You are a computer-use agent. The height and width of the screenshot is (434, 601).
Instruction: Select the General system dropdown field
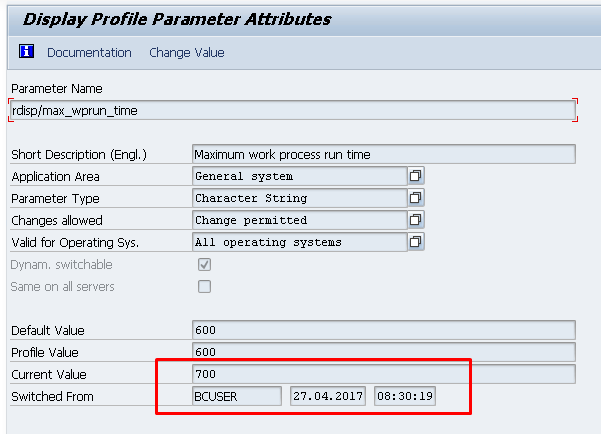[x=300, y=176]
